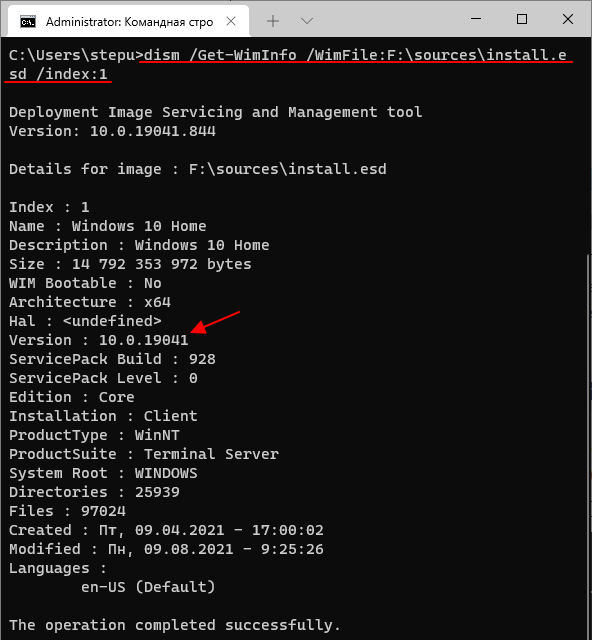Close the terminal window
Viewport: 592px width, 640px height.
click(x=568, y=19)
